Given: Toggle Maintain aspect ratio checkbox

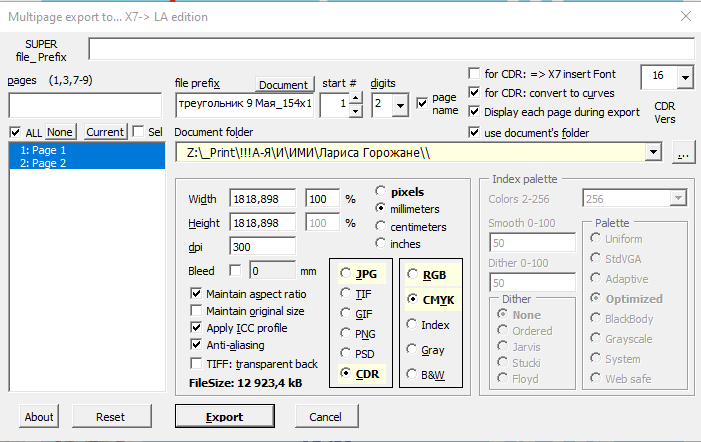Looking at the screenshot, I should pos(196,294).
